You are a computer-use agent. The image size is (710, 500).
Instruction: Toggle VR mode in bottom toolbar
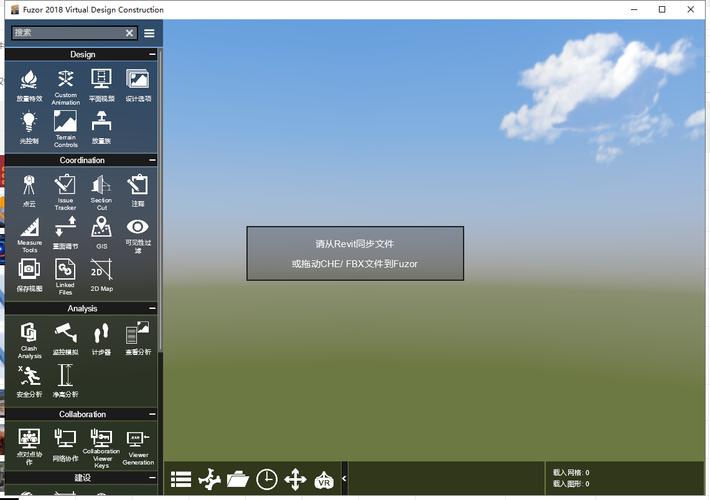[x=324, y=480]
